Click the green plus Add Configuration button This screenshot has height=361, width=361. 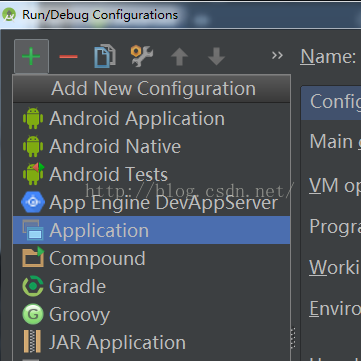(31, 56)
